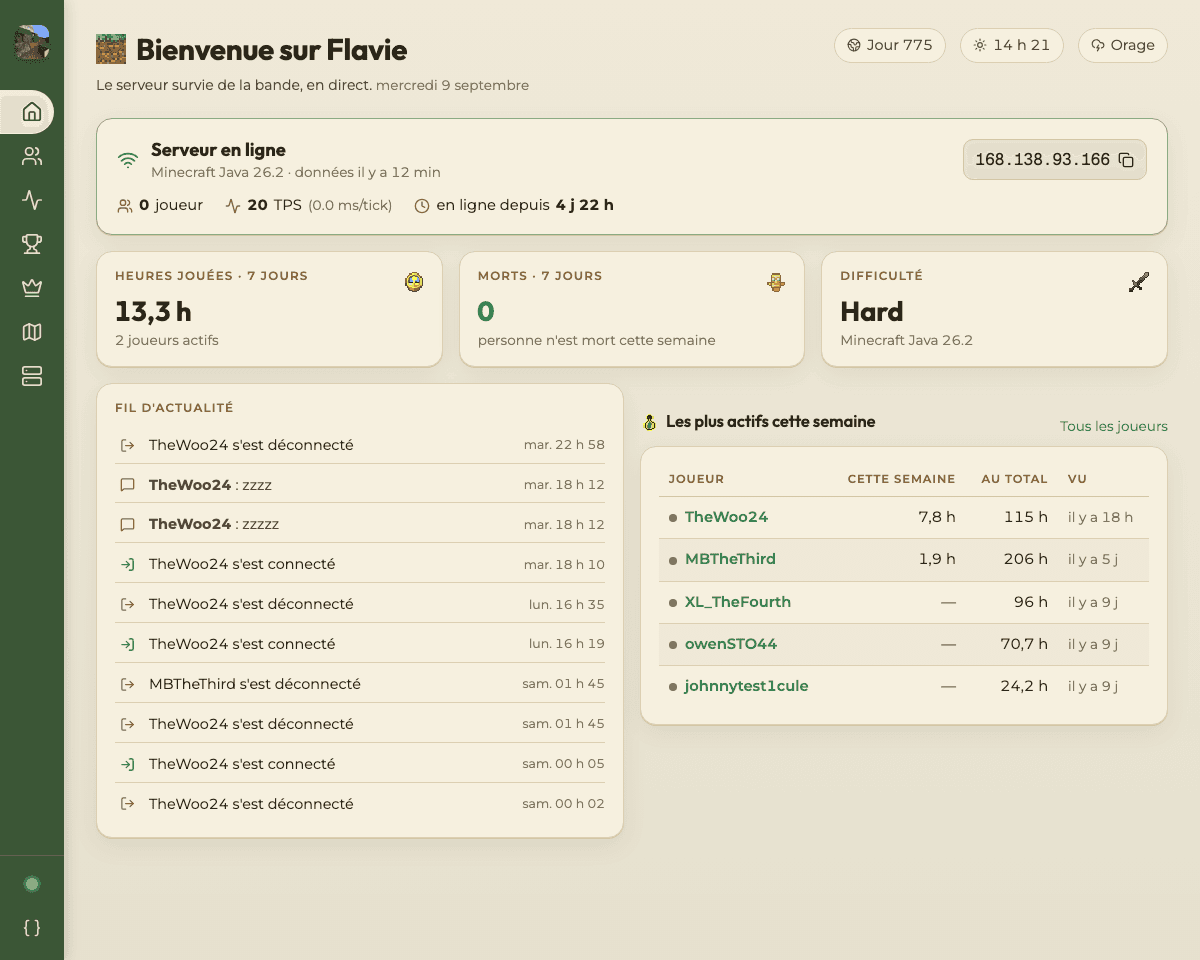
Task: Click the CETTE SEMAINE column header
Action: 901,479
